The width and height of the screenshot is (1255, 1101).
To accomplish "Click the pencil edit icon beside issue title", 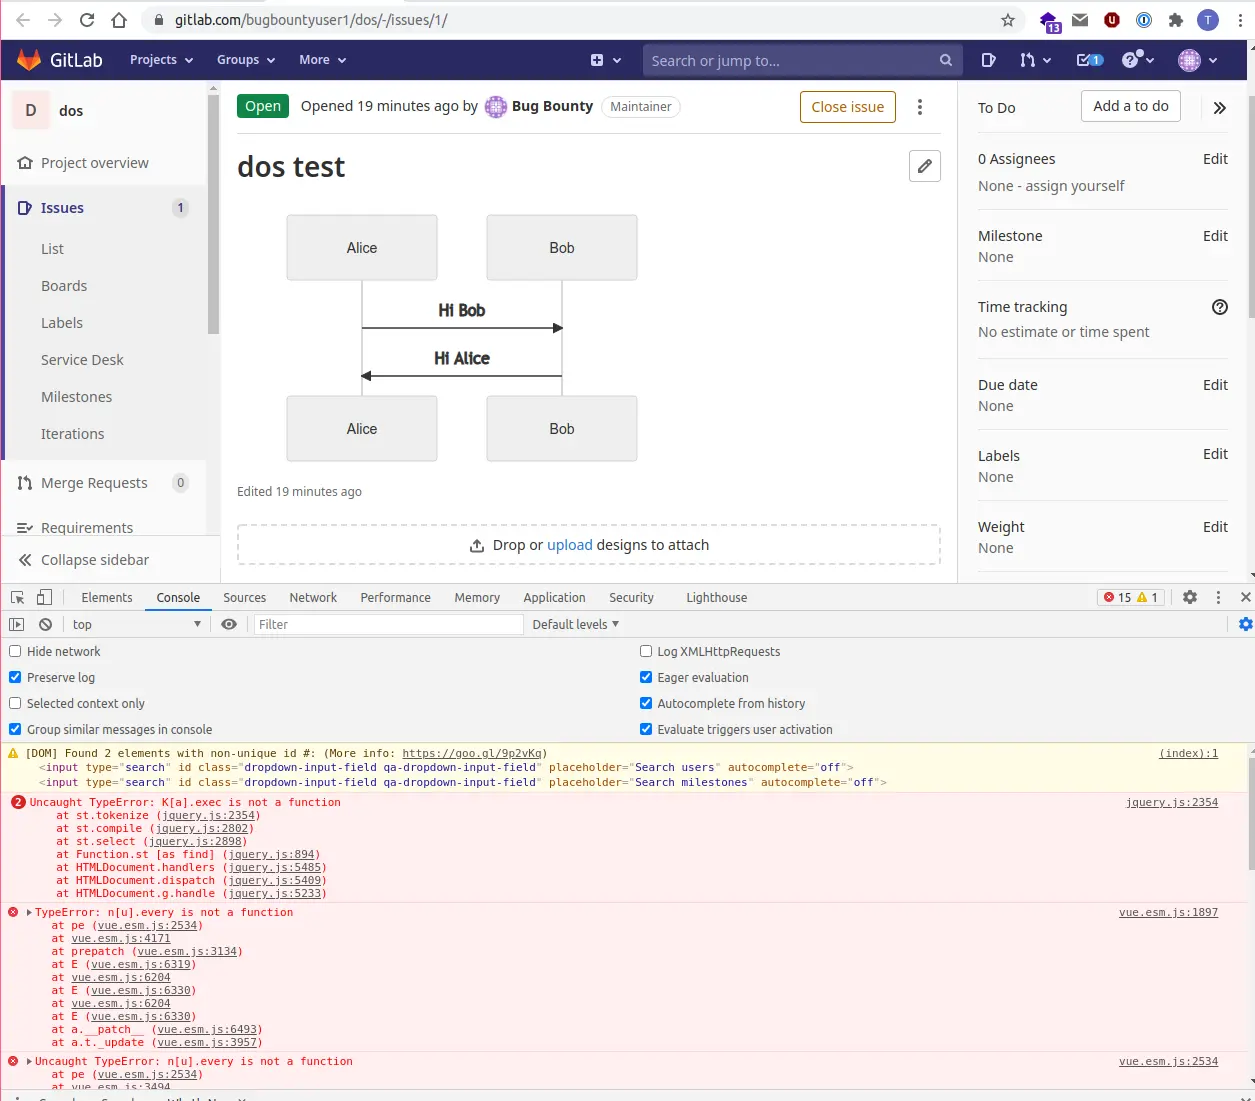I will pos(924,166).
